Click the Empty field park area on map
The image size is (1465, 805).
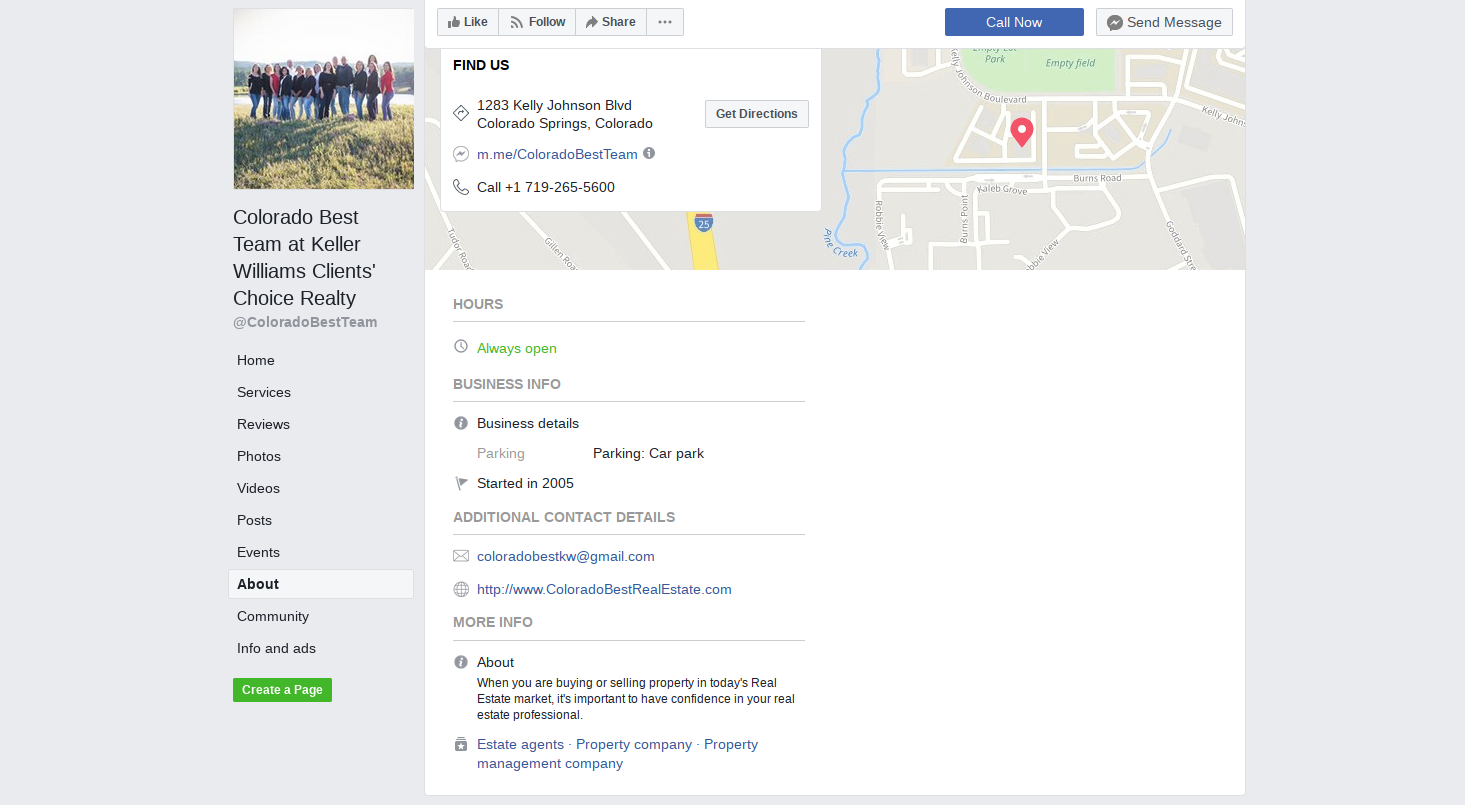pos(1070,63)
